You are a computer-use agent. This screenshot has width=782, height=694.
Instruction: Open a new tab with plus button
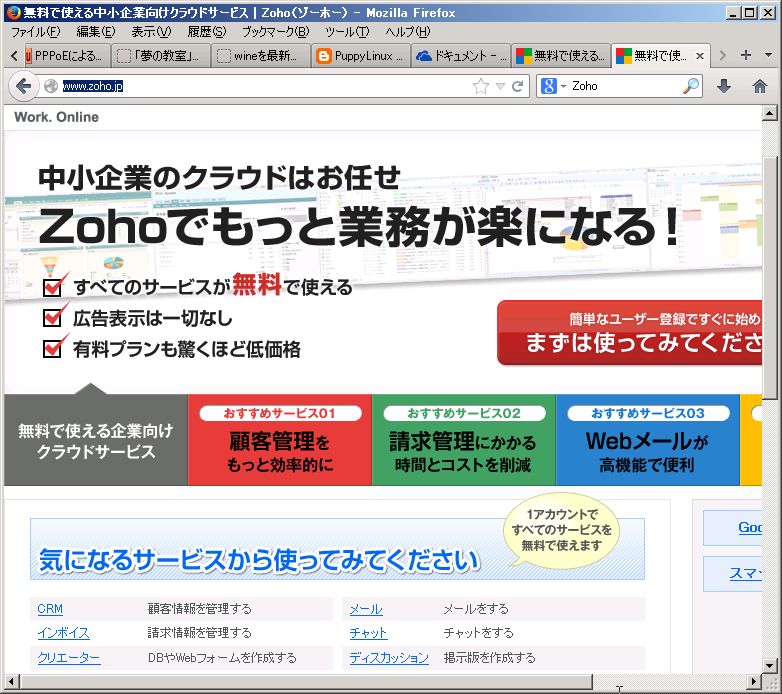[746, 55]
